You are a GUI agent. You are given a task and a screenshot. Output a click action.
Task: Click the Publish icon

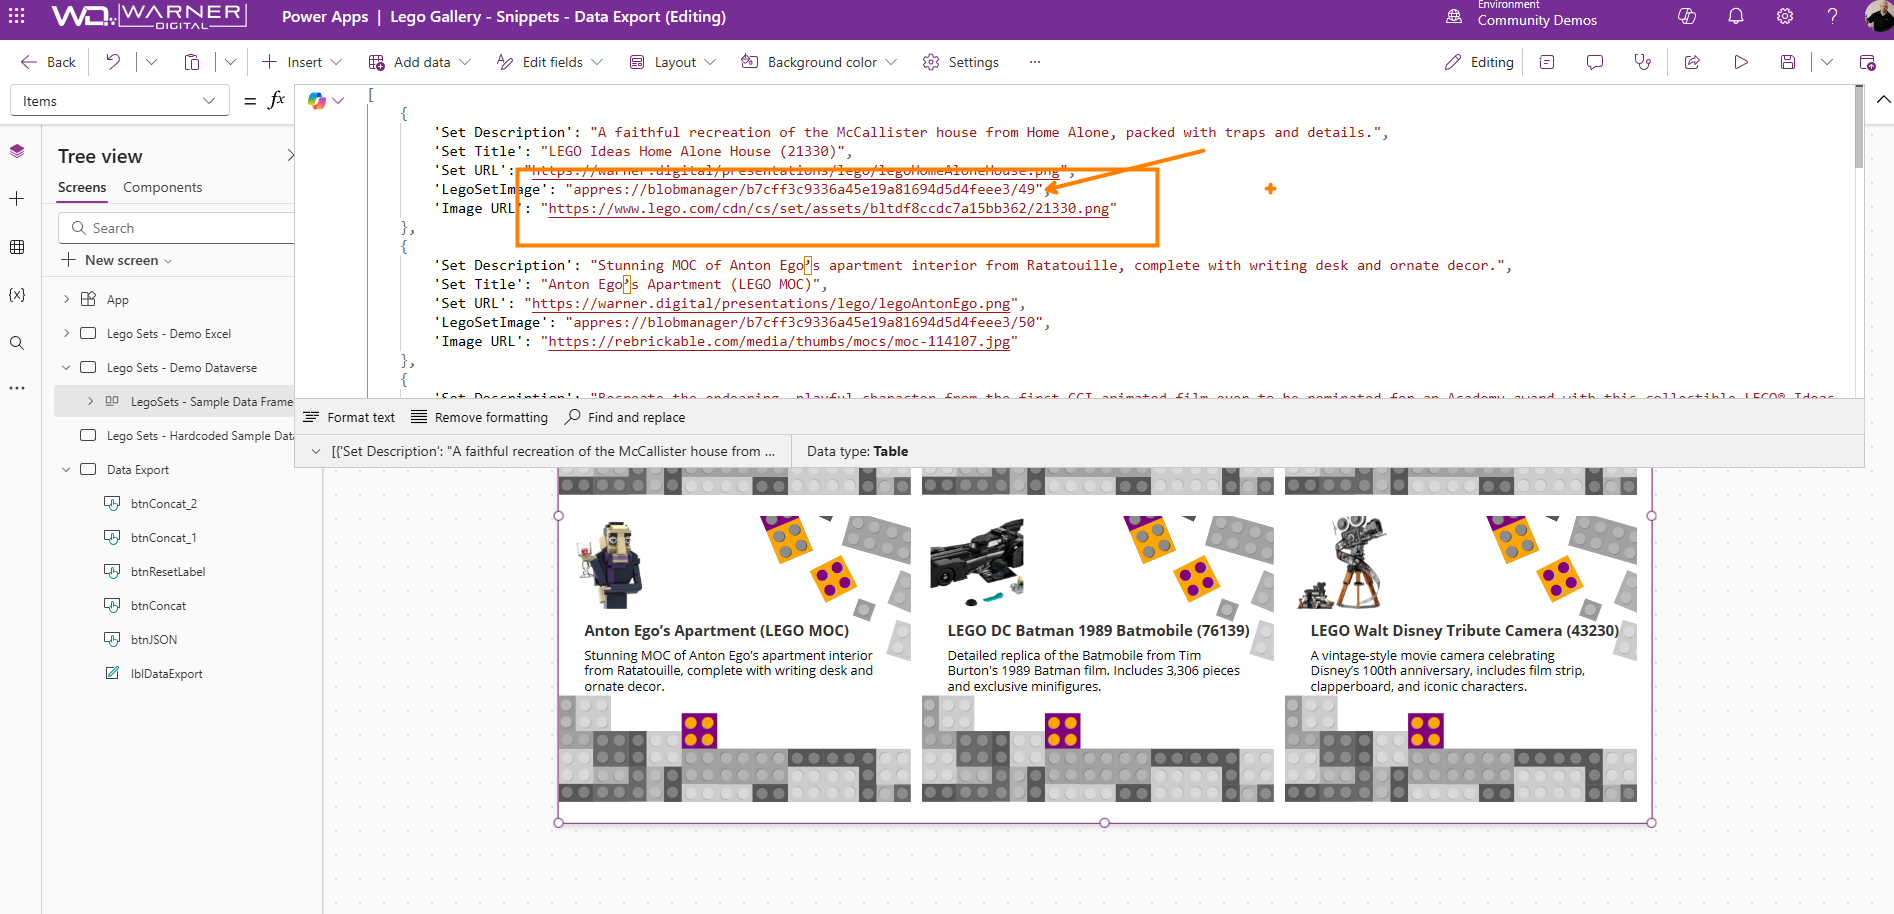[x=1867, y=62]
